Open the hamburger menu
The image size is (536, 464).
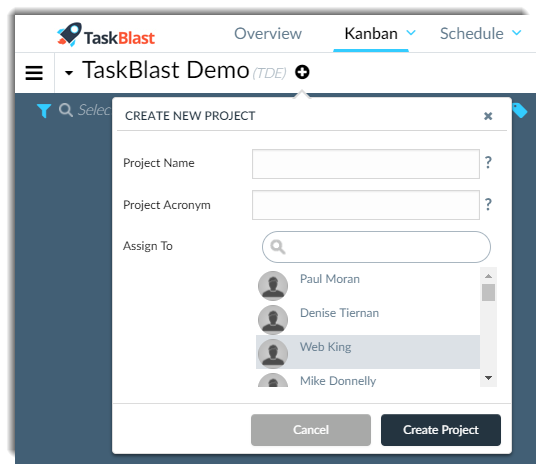pyautogui.click(x=34, y=72)
